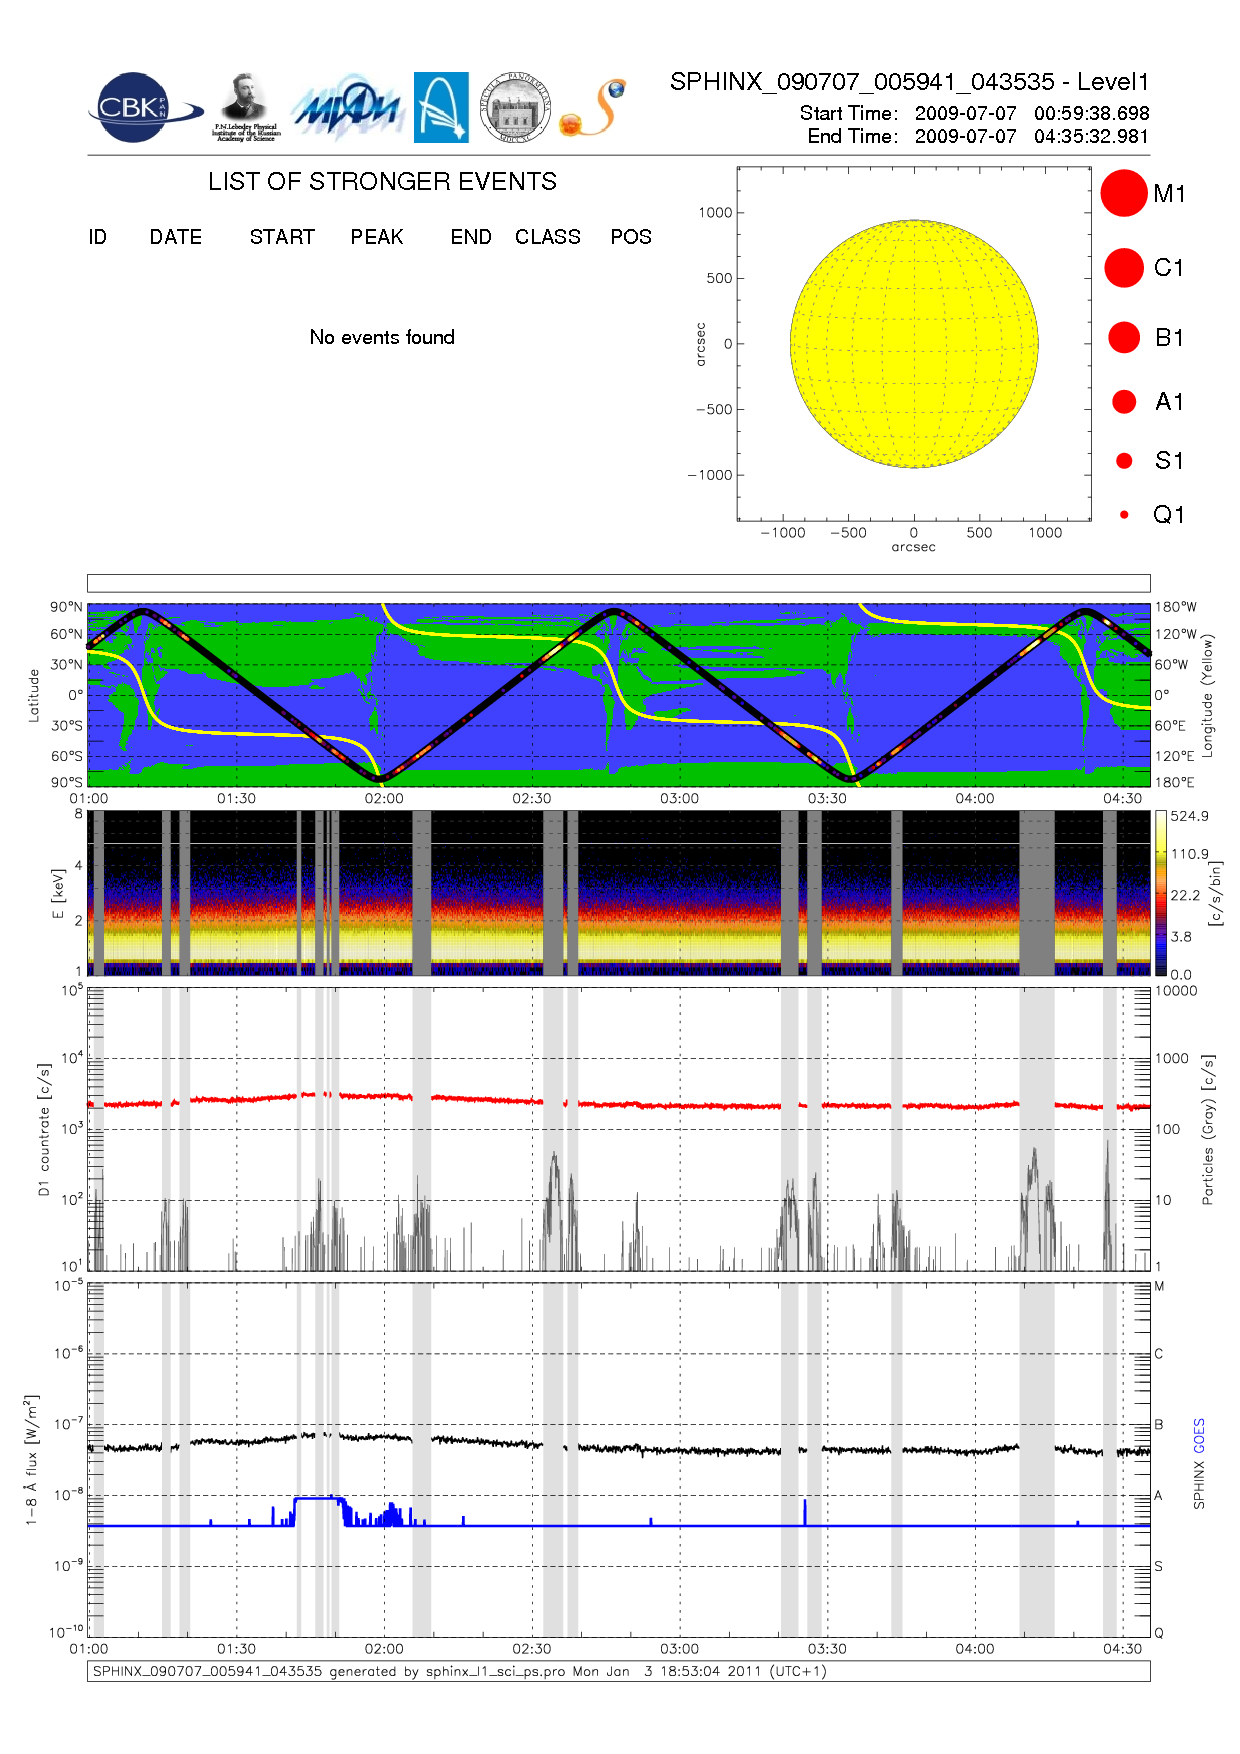Select the S1 red dot legend marker
Viewport: 1240px width, 1754px height.
pyautogui.click(x=1123, y=461)
